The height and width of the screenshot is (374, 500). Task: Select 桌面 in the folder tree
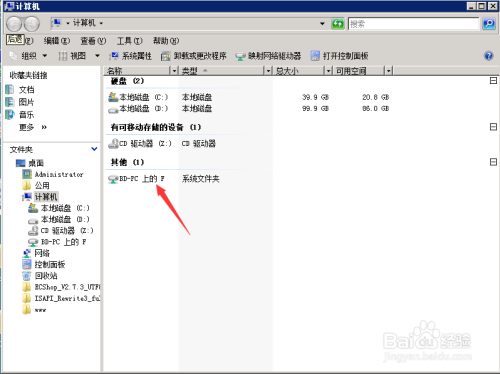(x=30, y=163)
